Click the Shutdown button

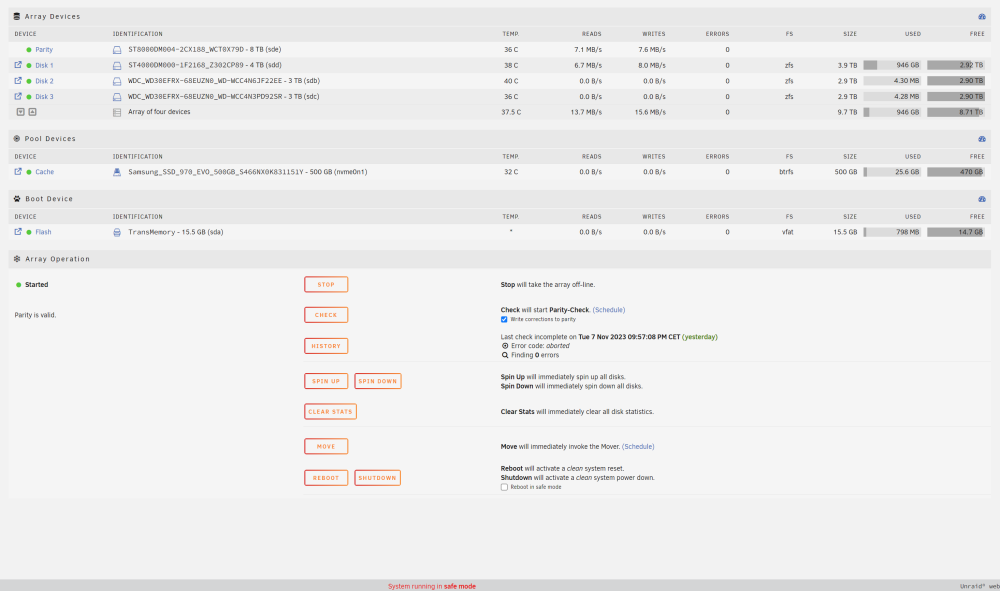(x=377, y=478)
